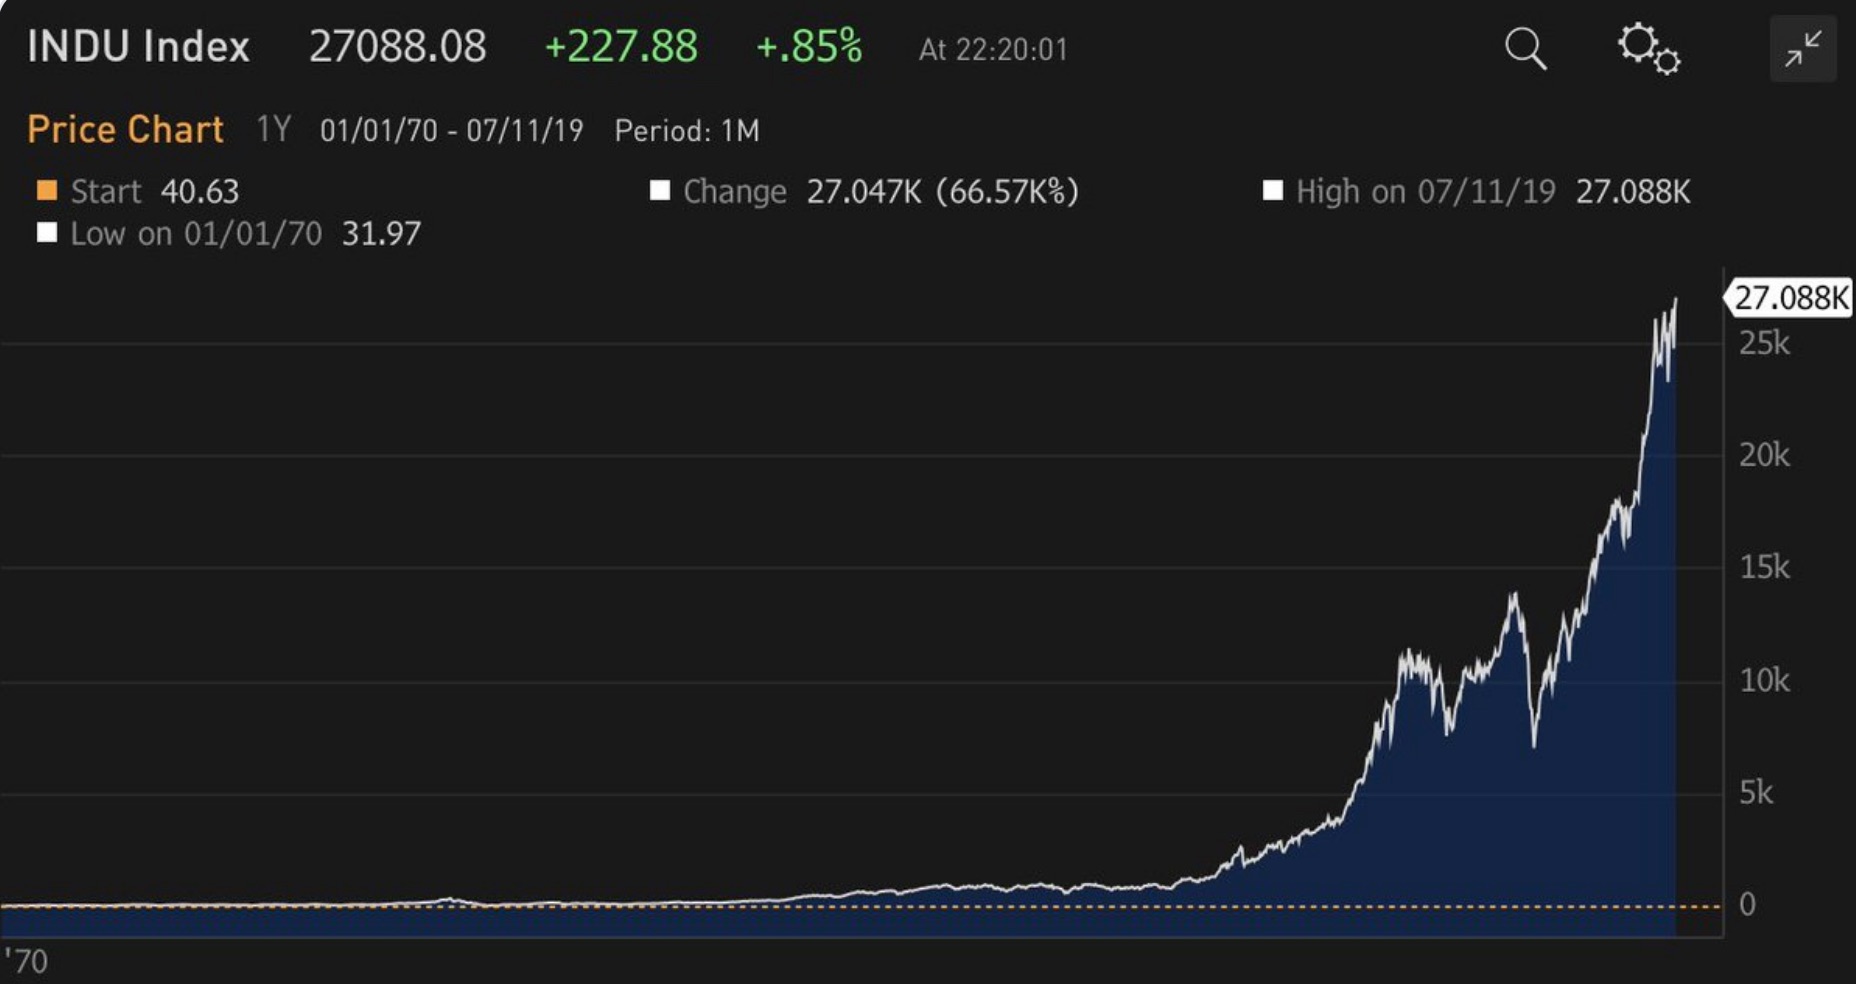
Task: Select the Price Chart tab title
Action: coord(125,130)
